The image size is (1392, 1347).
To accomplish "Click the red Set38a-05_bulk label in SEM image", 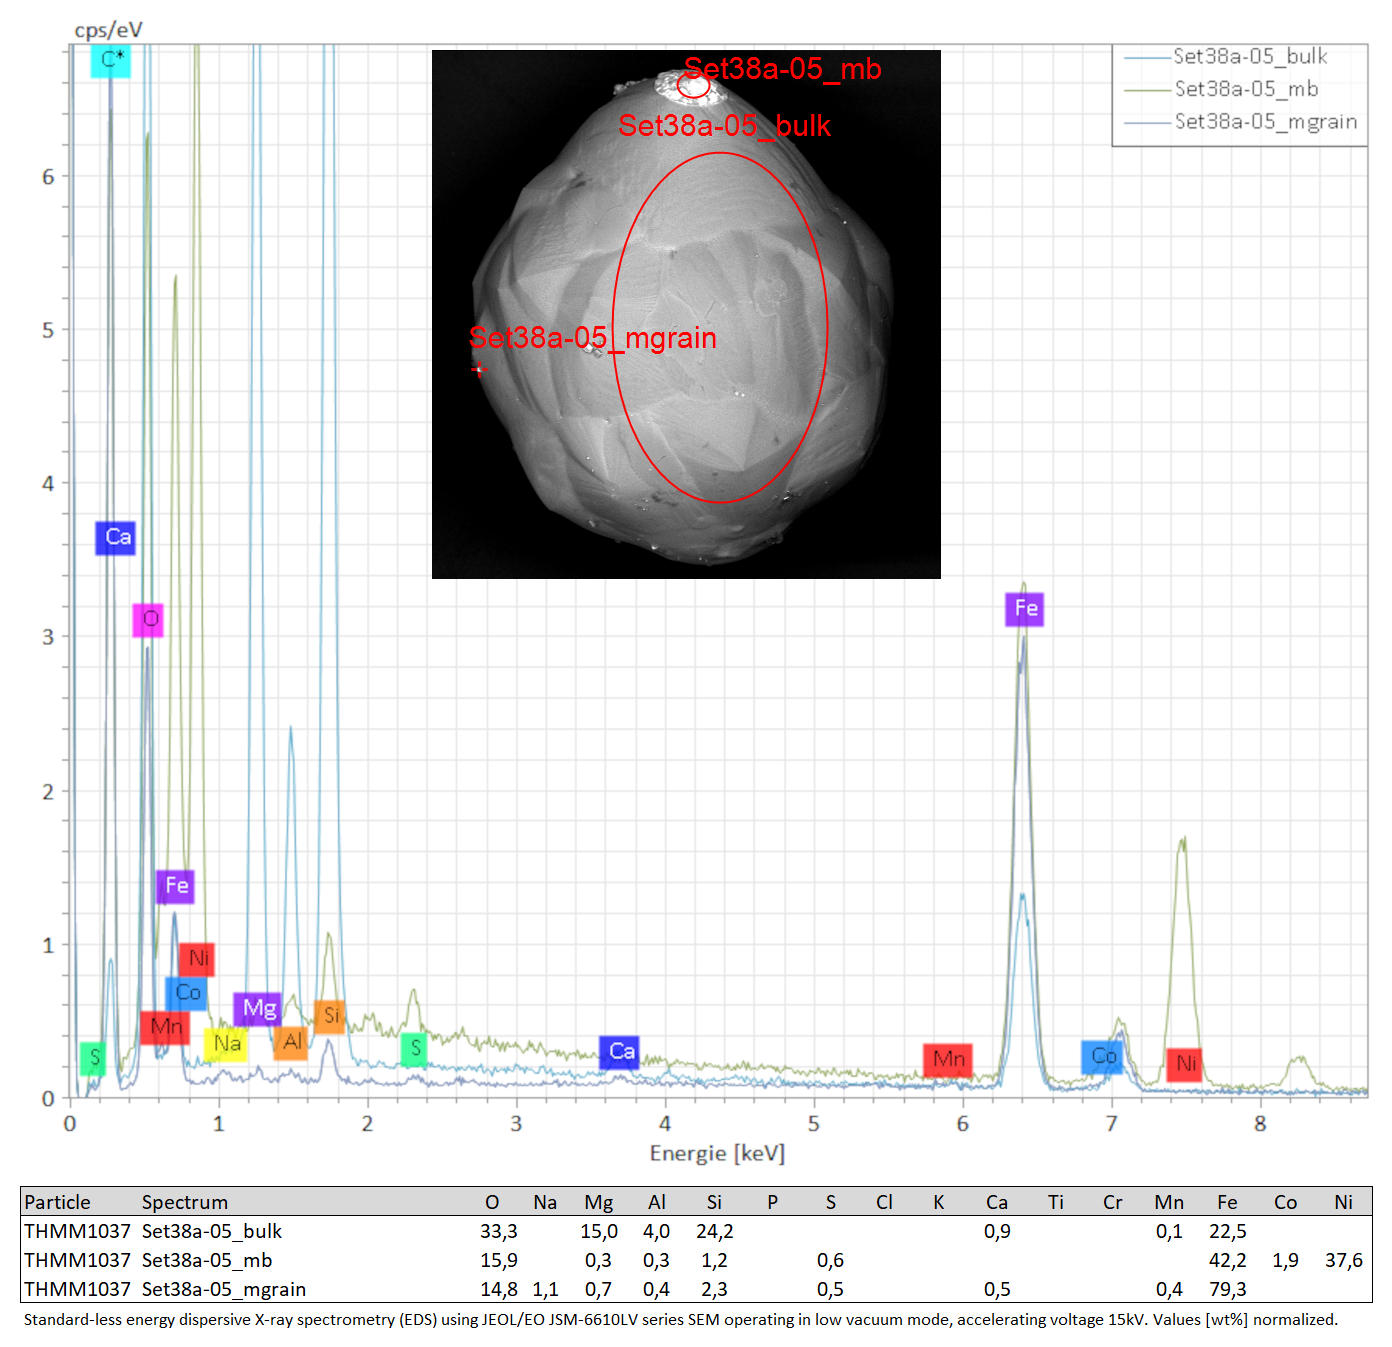I will pyautogui.click(x=724, y=125).
